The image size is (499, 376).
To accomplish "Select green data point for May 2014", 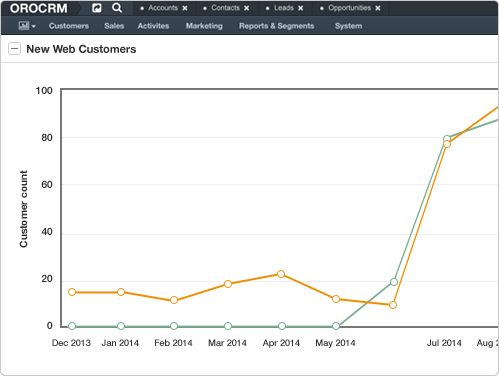I will point(336,326).
